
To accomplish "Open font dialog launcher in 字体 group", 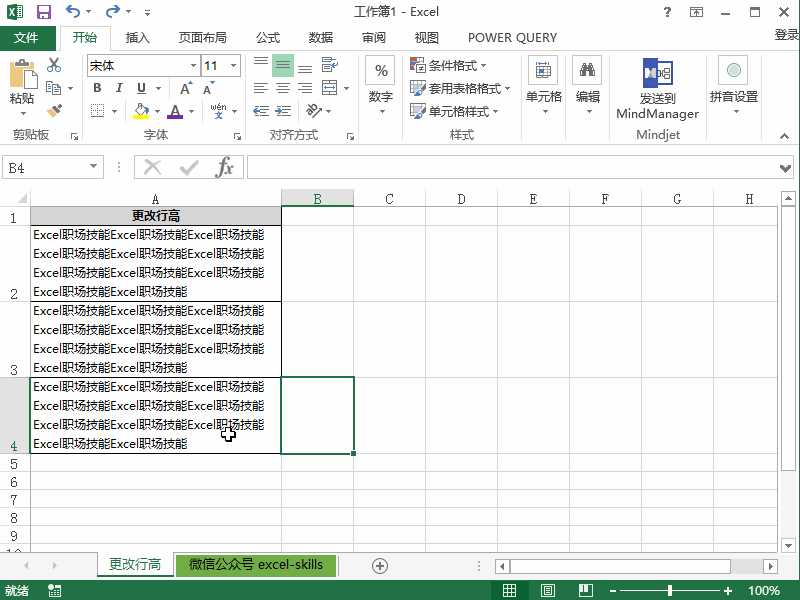I will click(237, 136).
